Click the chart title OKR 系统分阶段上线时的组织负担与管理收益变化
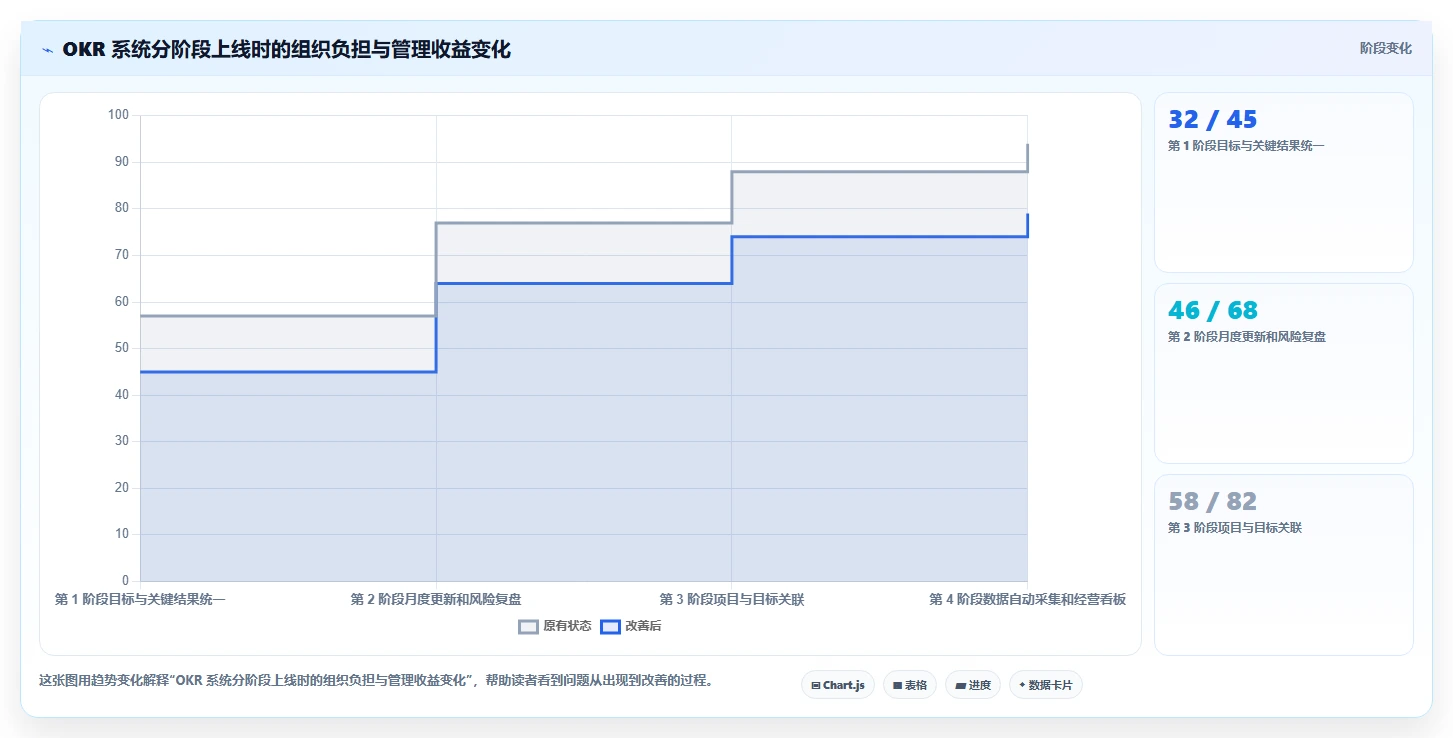Viewport: 1453px width, 738px height. pyautogui.click(x=286, y=50)
